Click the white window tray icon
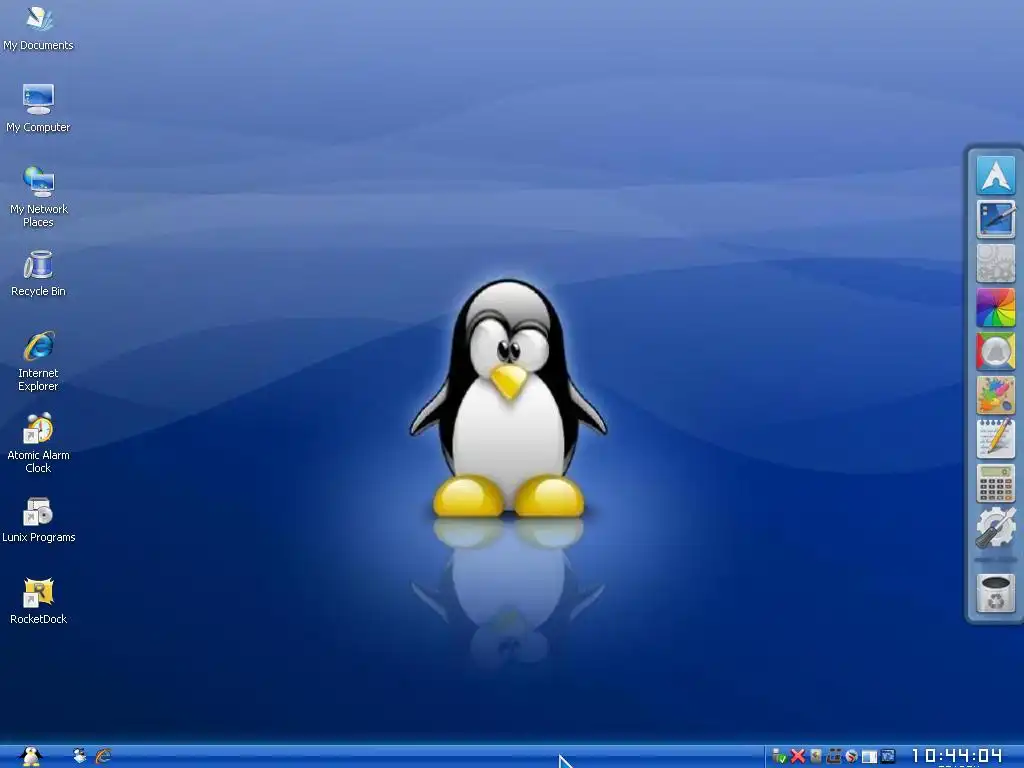 point(869,757)
